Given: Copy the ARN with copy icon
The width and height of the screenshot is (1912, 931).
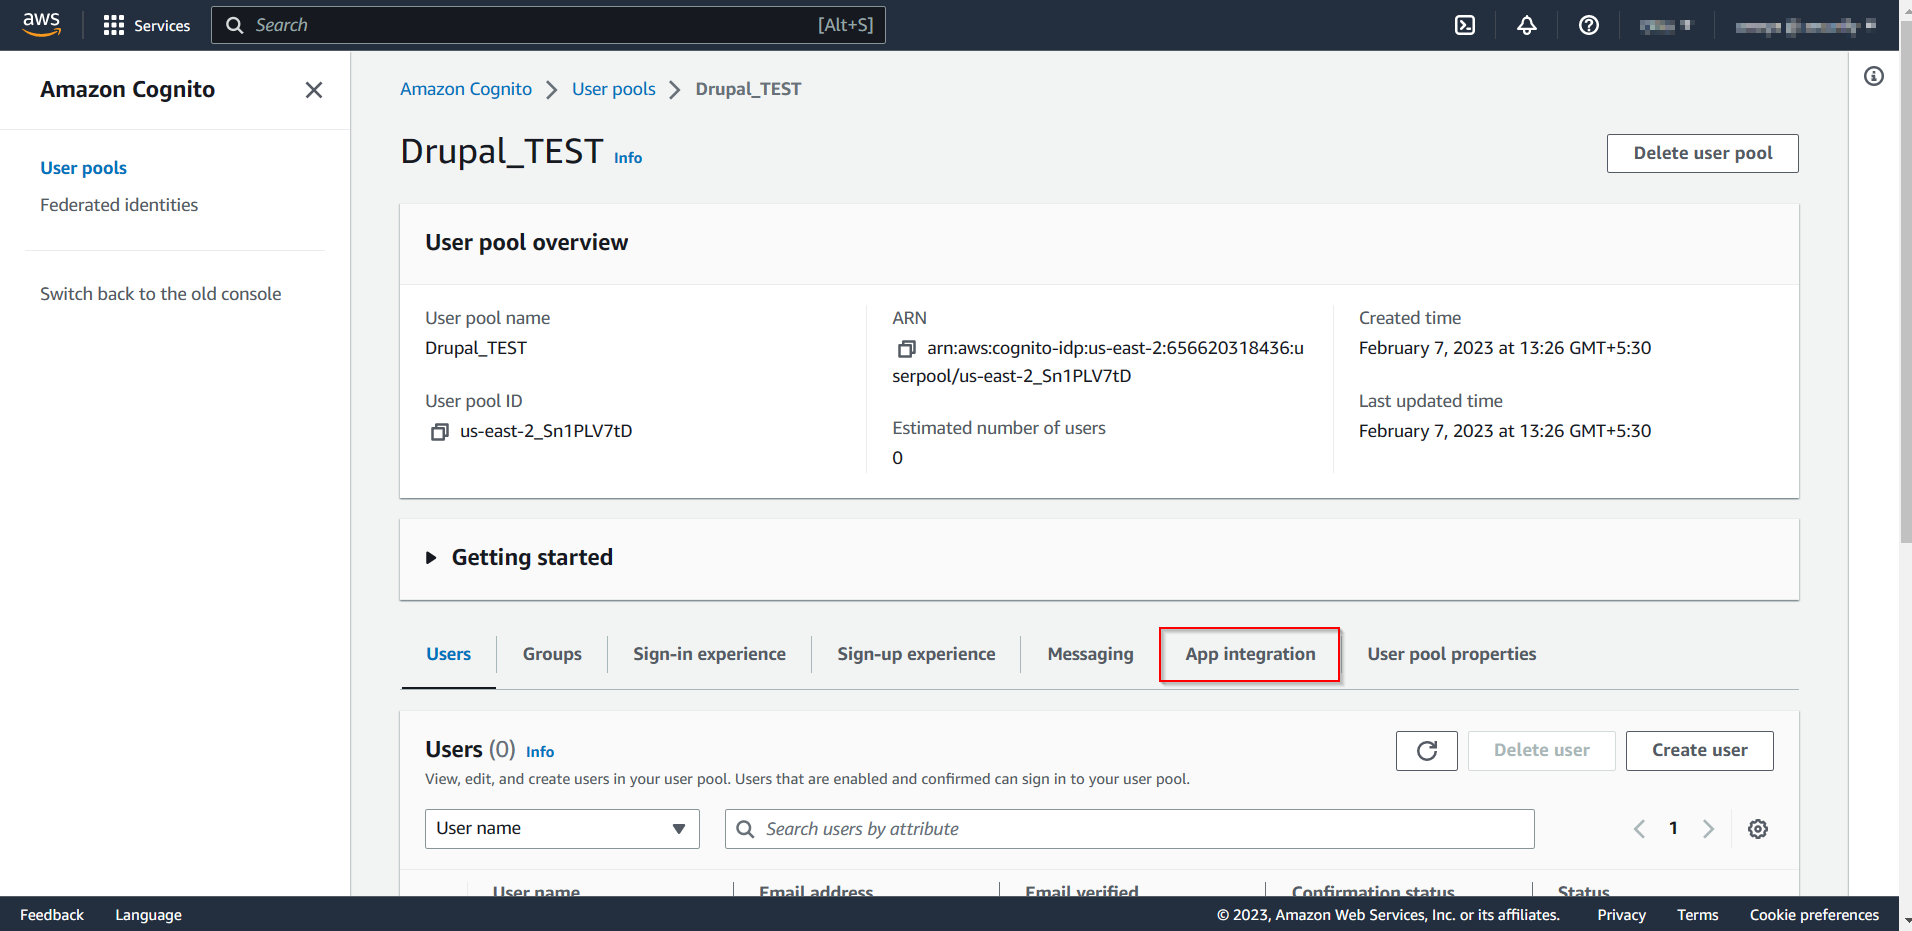Looking at the screenshot, I should click(x=907, y=349).
